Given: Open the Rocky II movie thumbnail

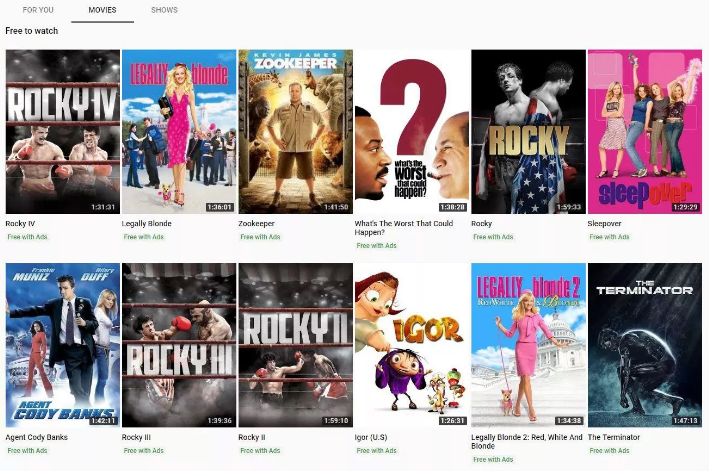Looking at the screenshot, I should (296, 345).
